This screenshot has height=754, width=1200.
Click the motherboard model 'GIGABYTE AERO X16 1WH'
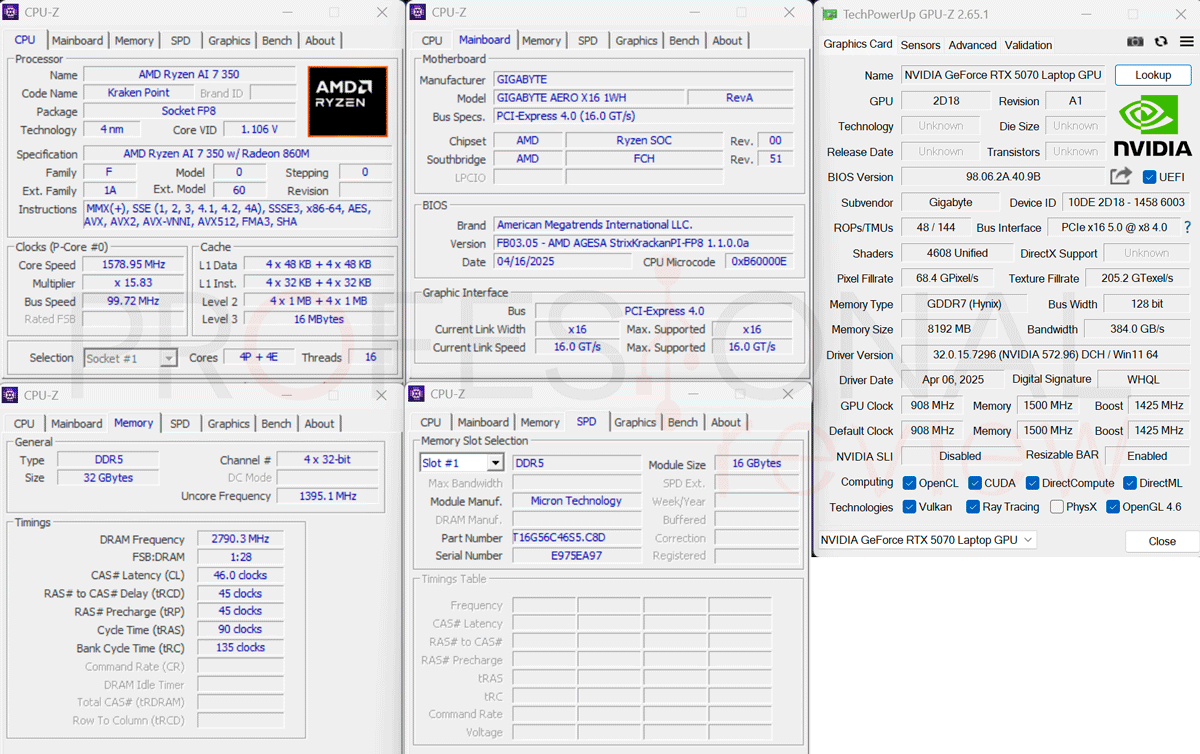point(590,98)
